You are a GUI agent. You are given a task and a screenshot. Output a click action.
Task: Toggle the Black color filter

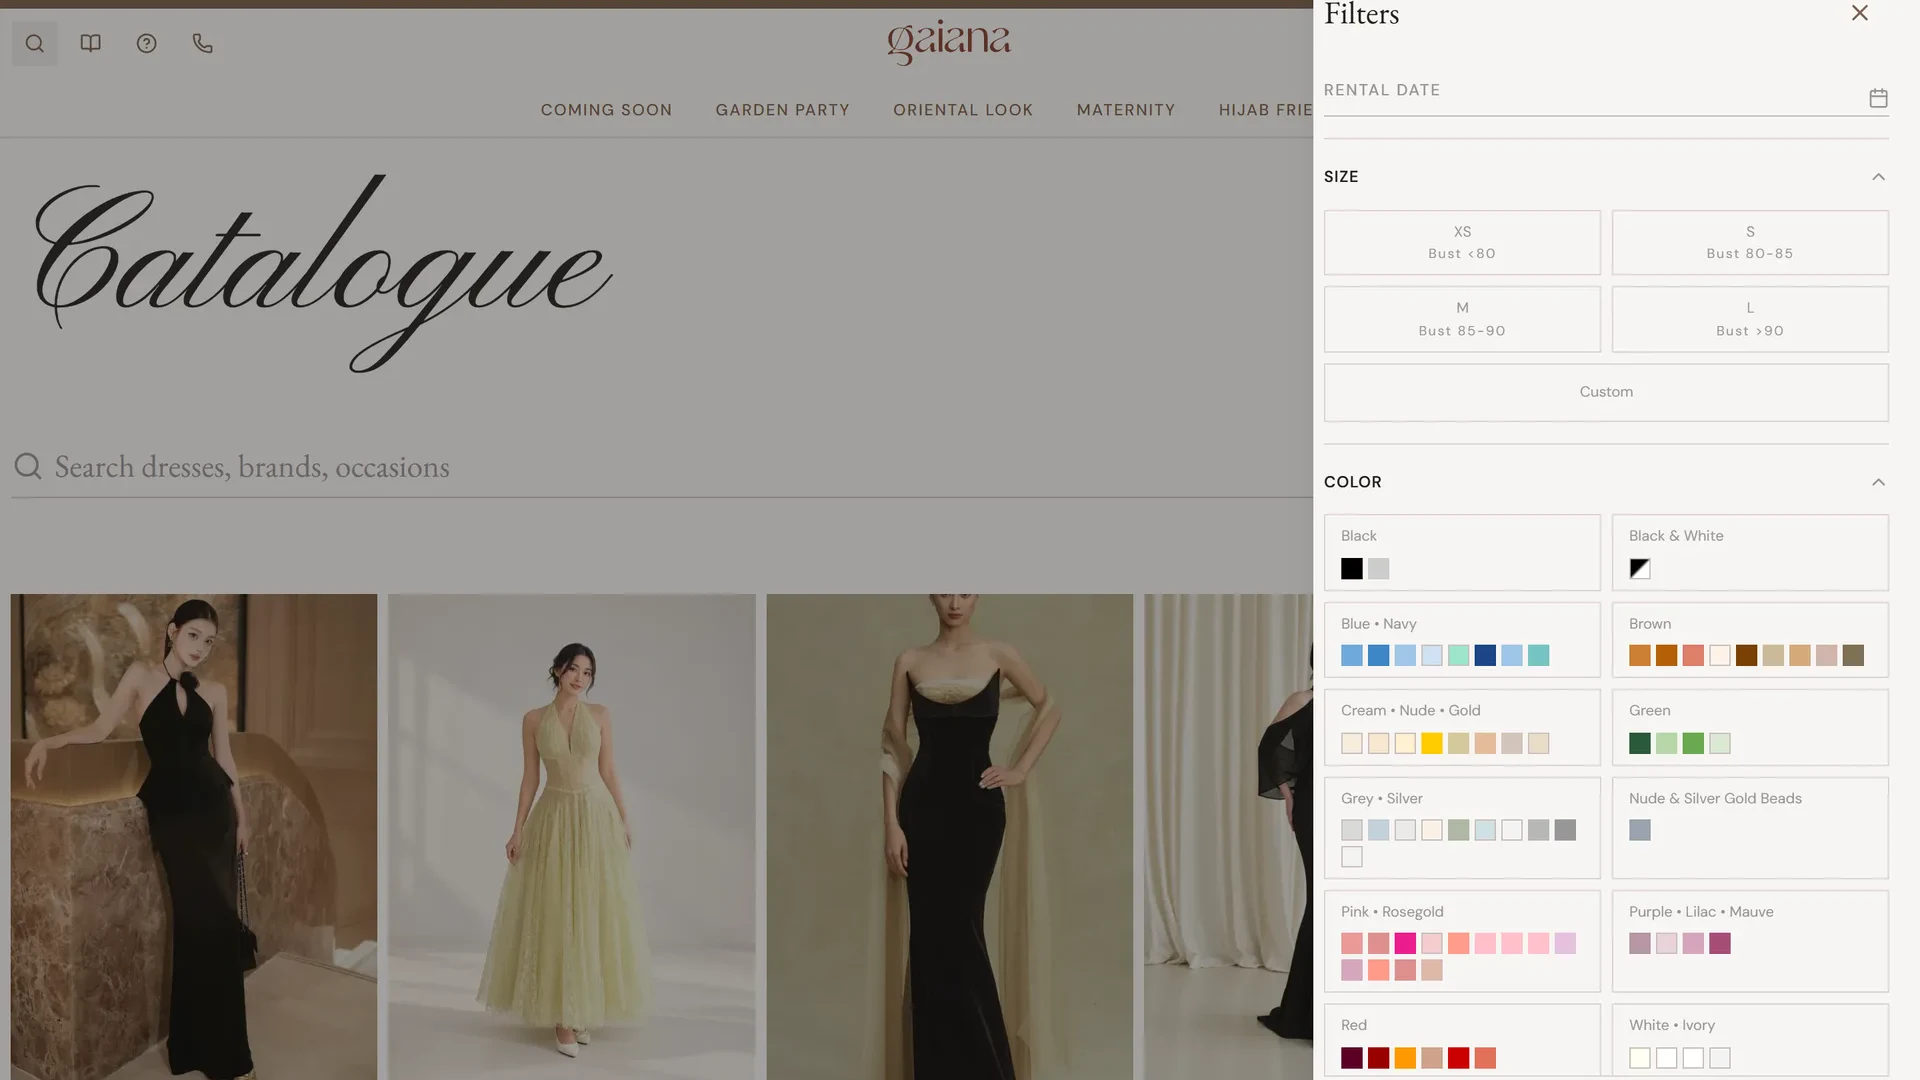(x=1462, y=552)
